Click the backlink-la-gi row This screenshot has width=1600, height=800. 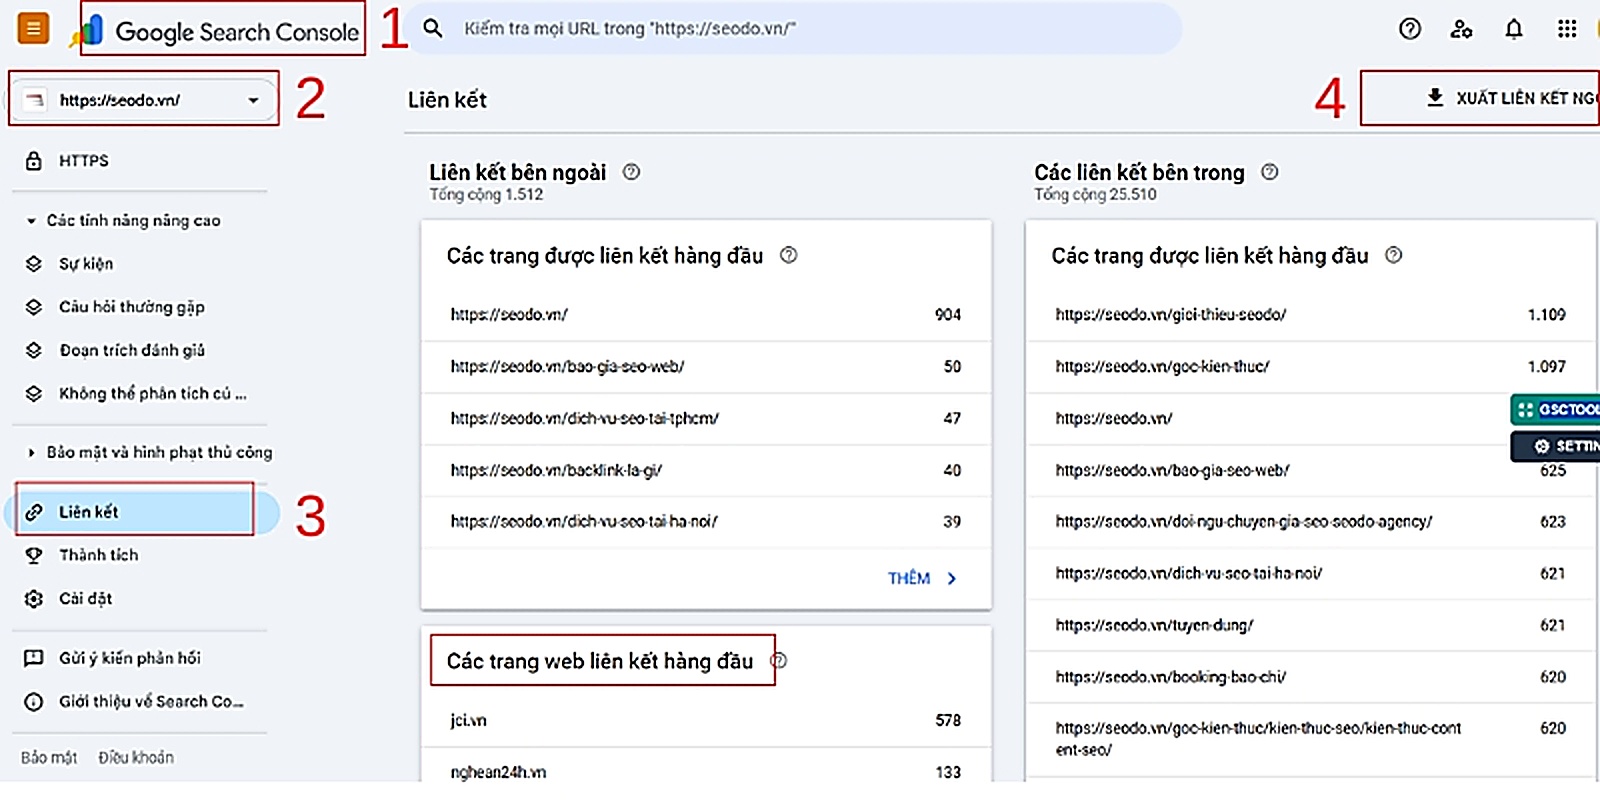tap(706, 471)
